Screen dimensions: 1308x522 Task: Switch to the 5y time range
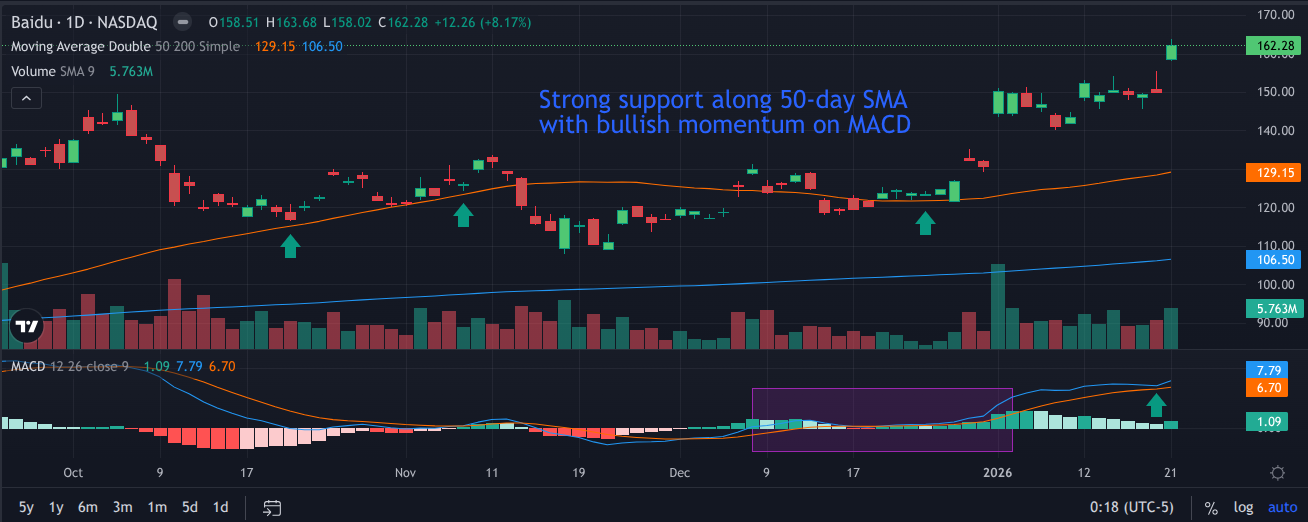click(x=26, y=507)
